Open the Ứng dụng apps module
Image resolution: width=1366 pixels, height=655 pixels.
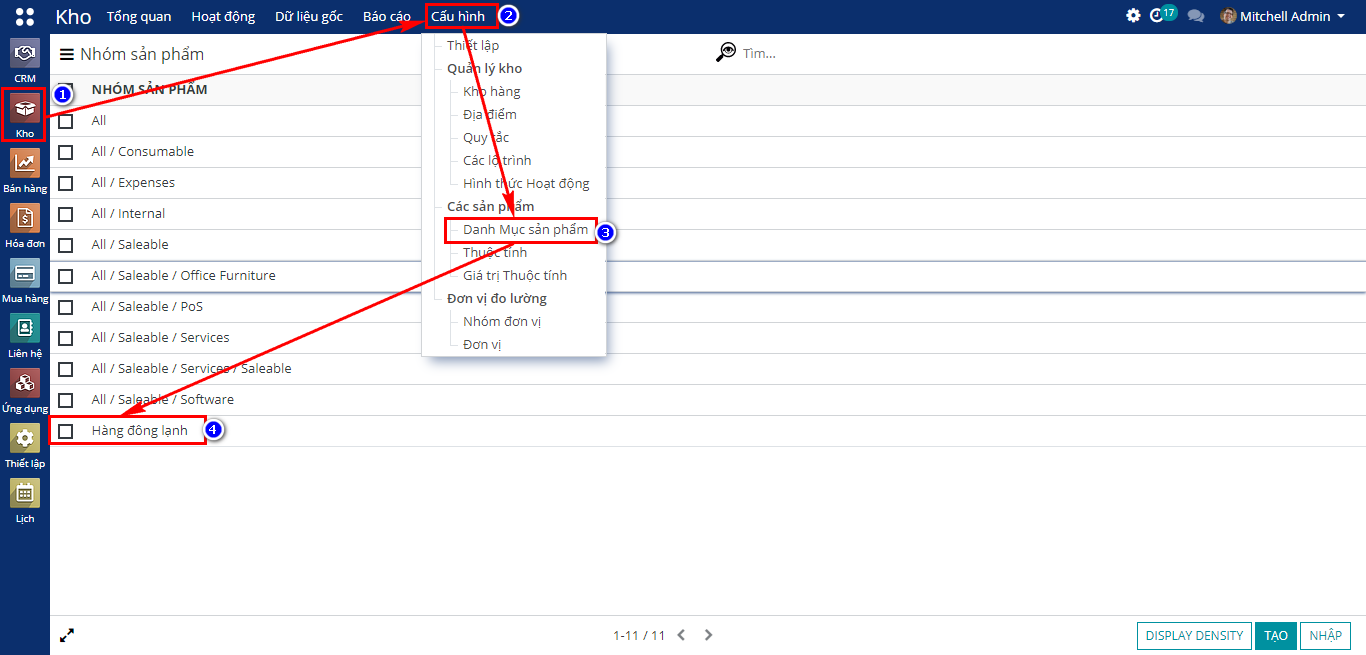[x=25, y=390]
